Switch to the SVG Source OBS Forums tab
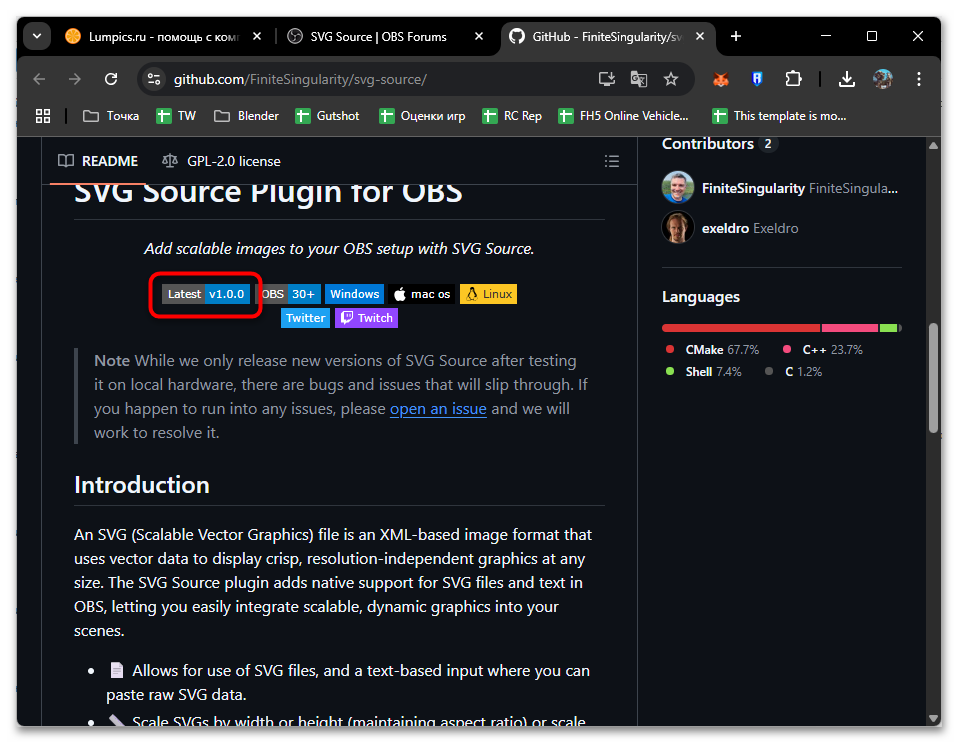This screenshot has height=743, width=958. coord(380,36)
